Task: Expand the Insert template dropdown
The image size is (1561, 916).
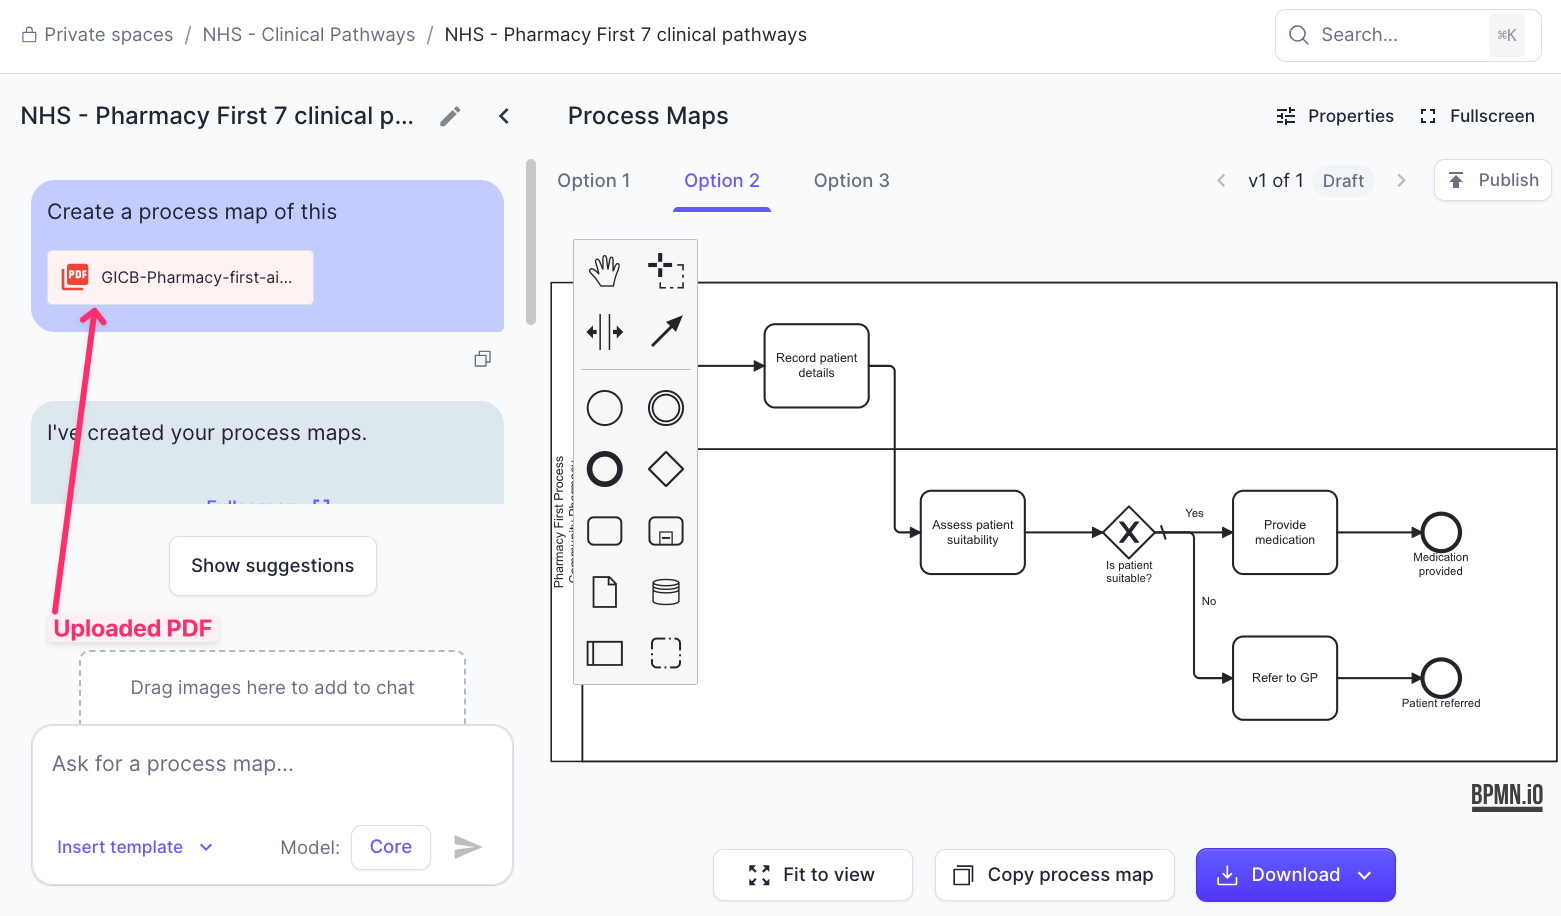Action: 135,847
